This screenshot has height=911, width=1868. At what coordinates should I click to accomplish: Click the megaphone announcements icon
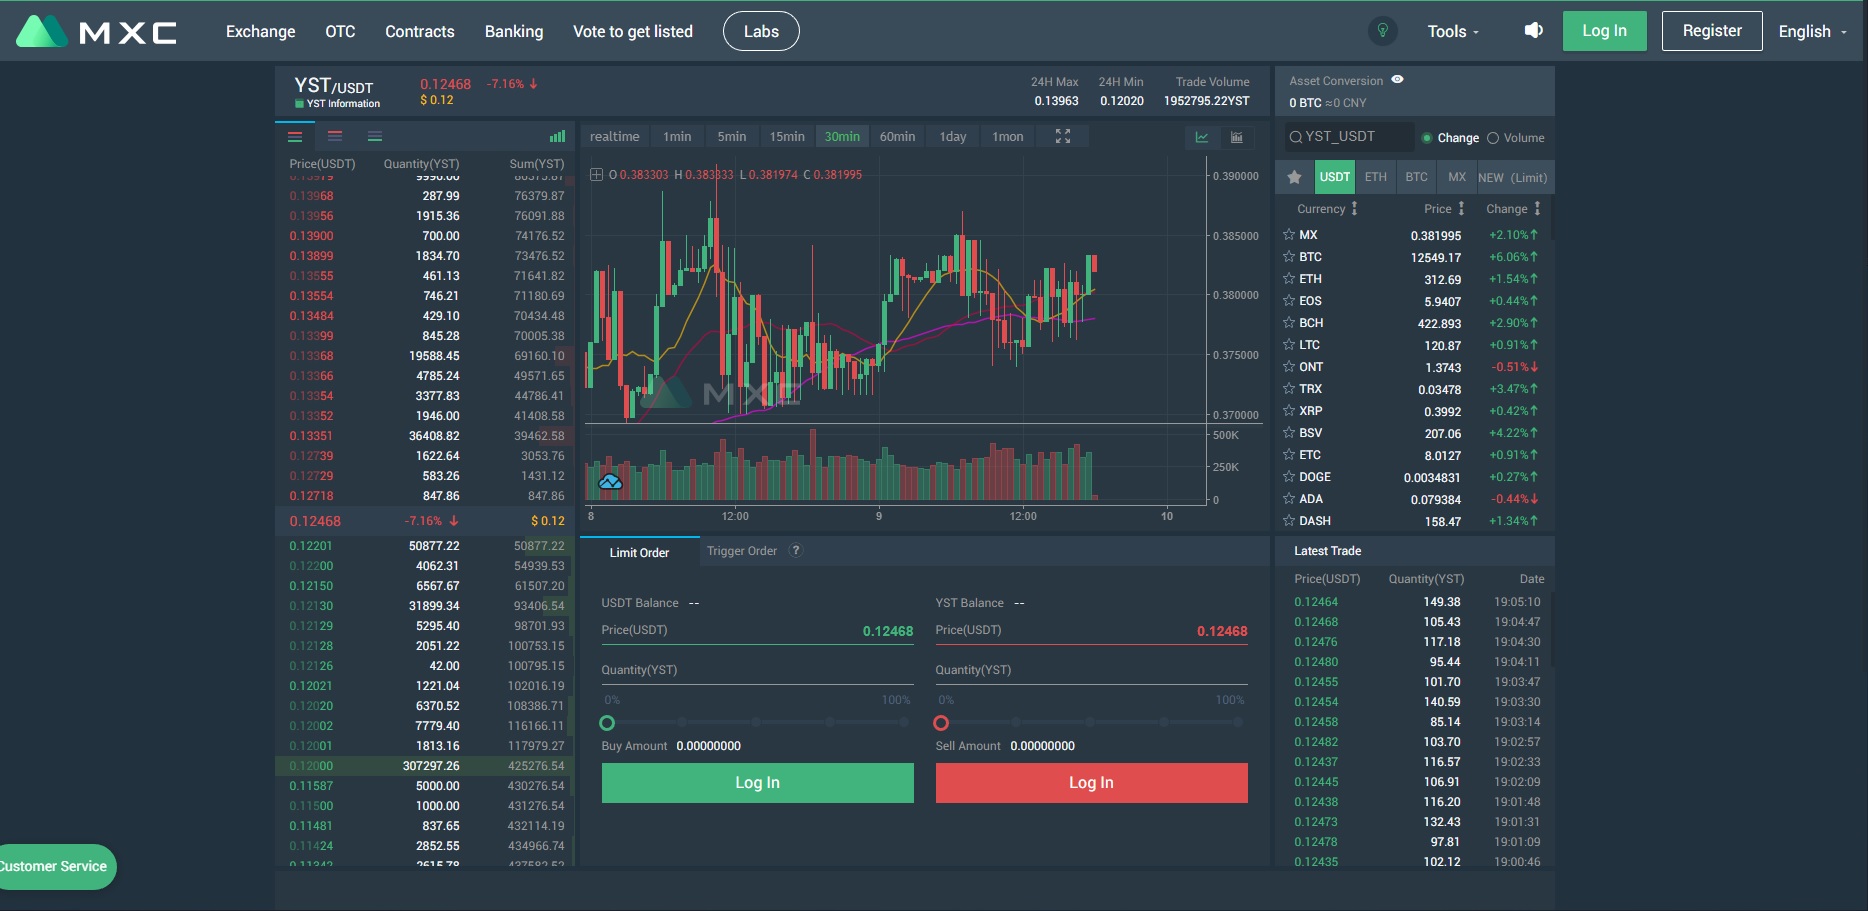1533,31
